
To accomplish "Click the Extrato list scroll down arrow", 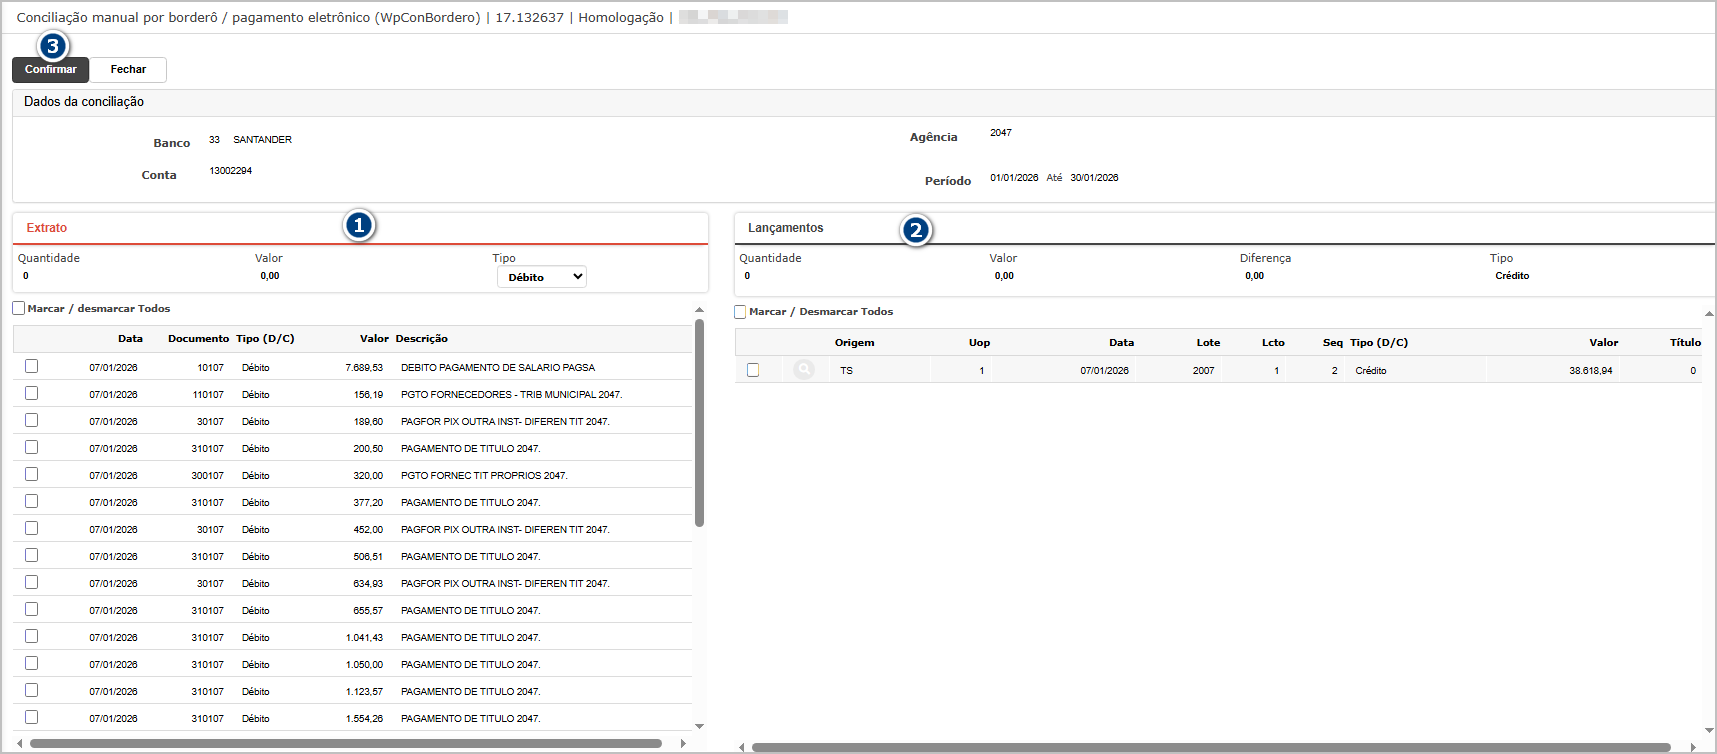I will (699, 726).
